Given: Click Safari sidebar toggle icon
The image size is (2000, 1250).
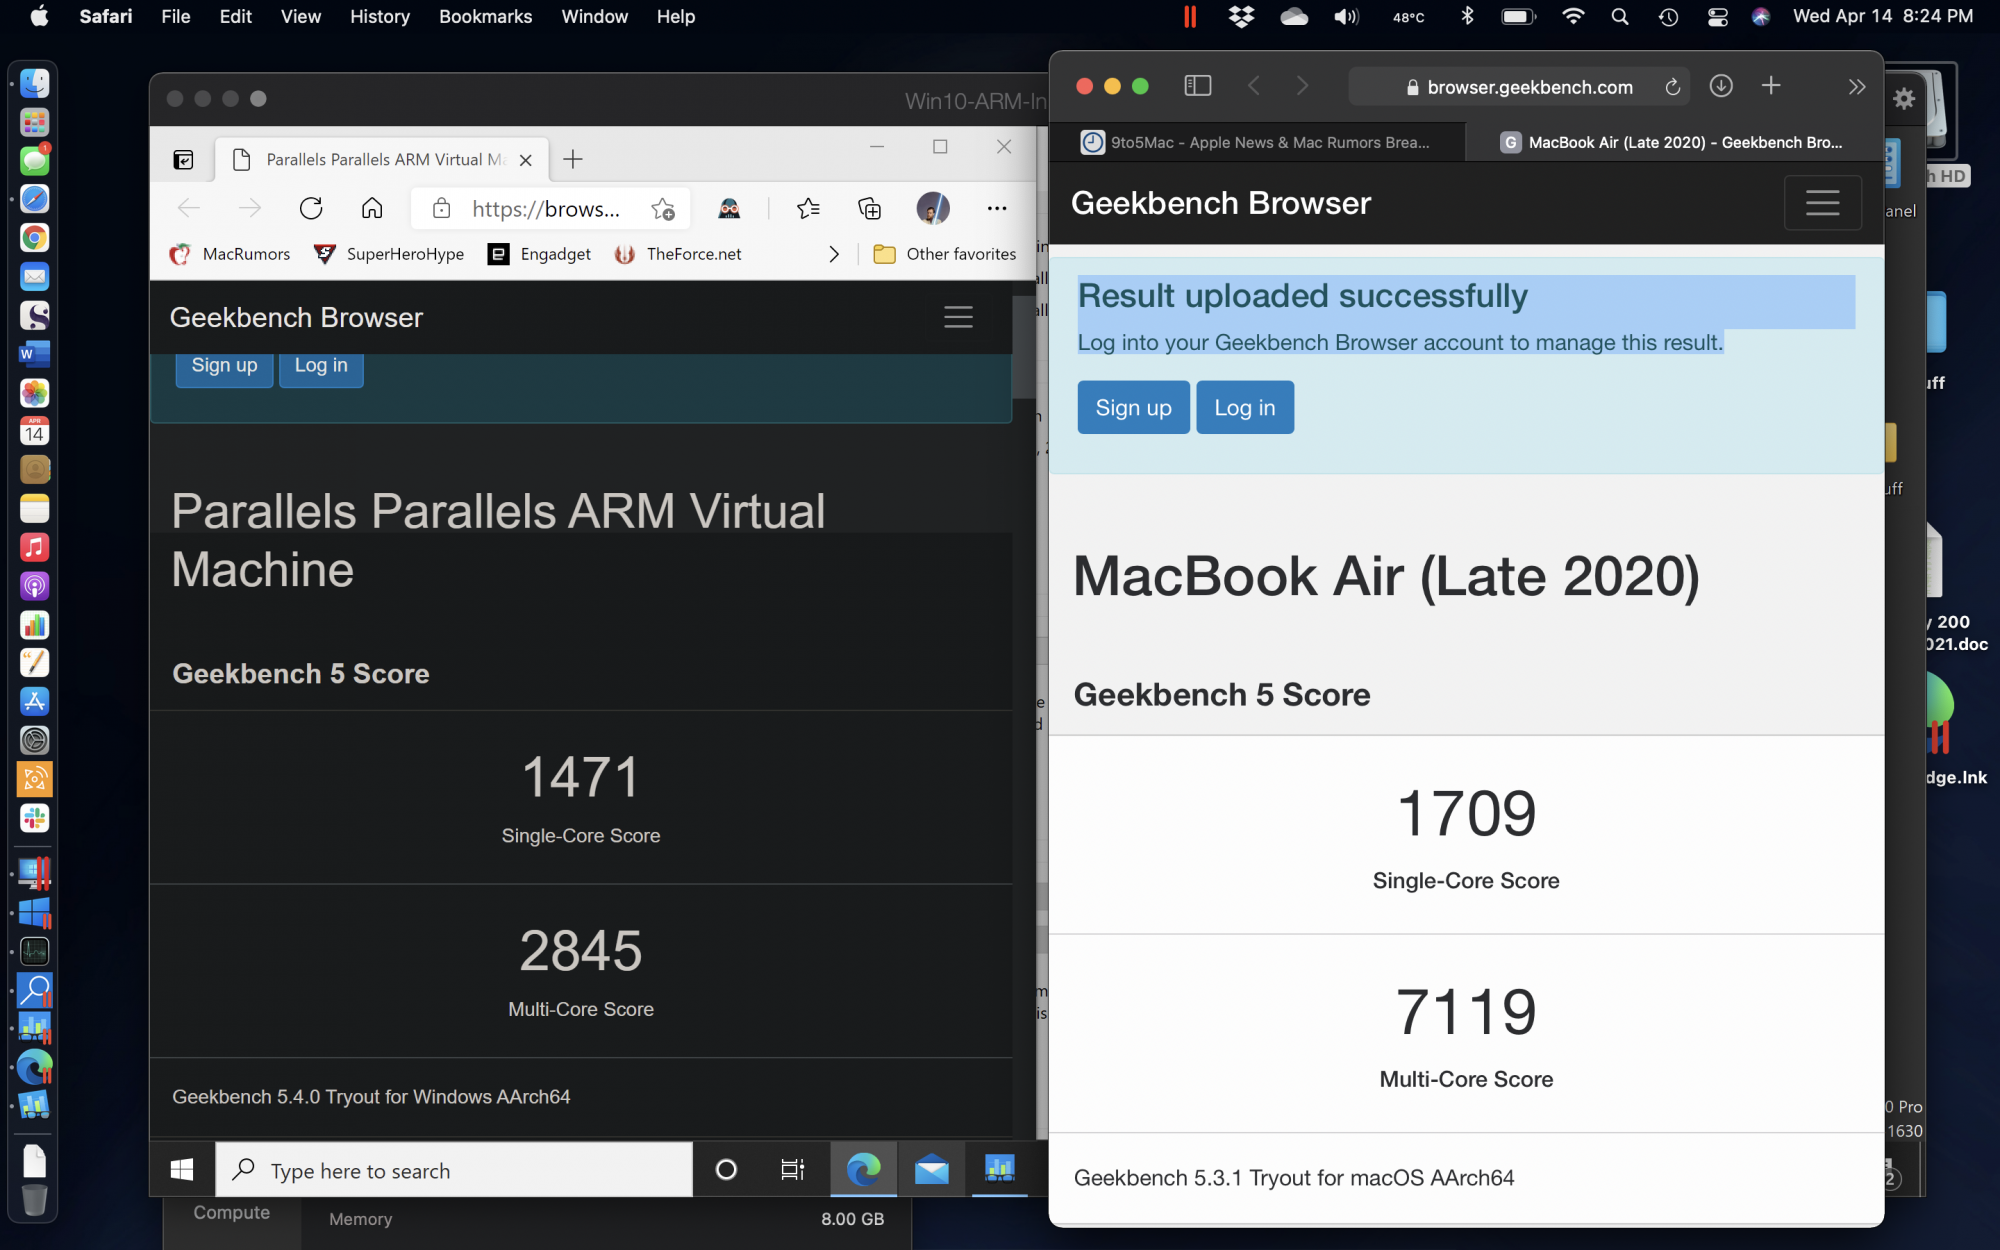Looking at the screenshot, I should click(1197, 86).
